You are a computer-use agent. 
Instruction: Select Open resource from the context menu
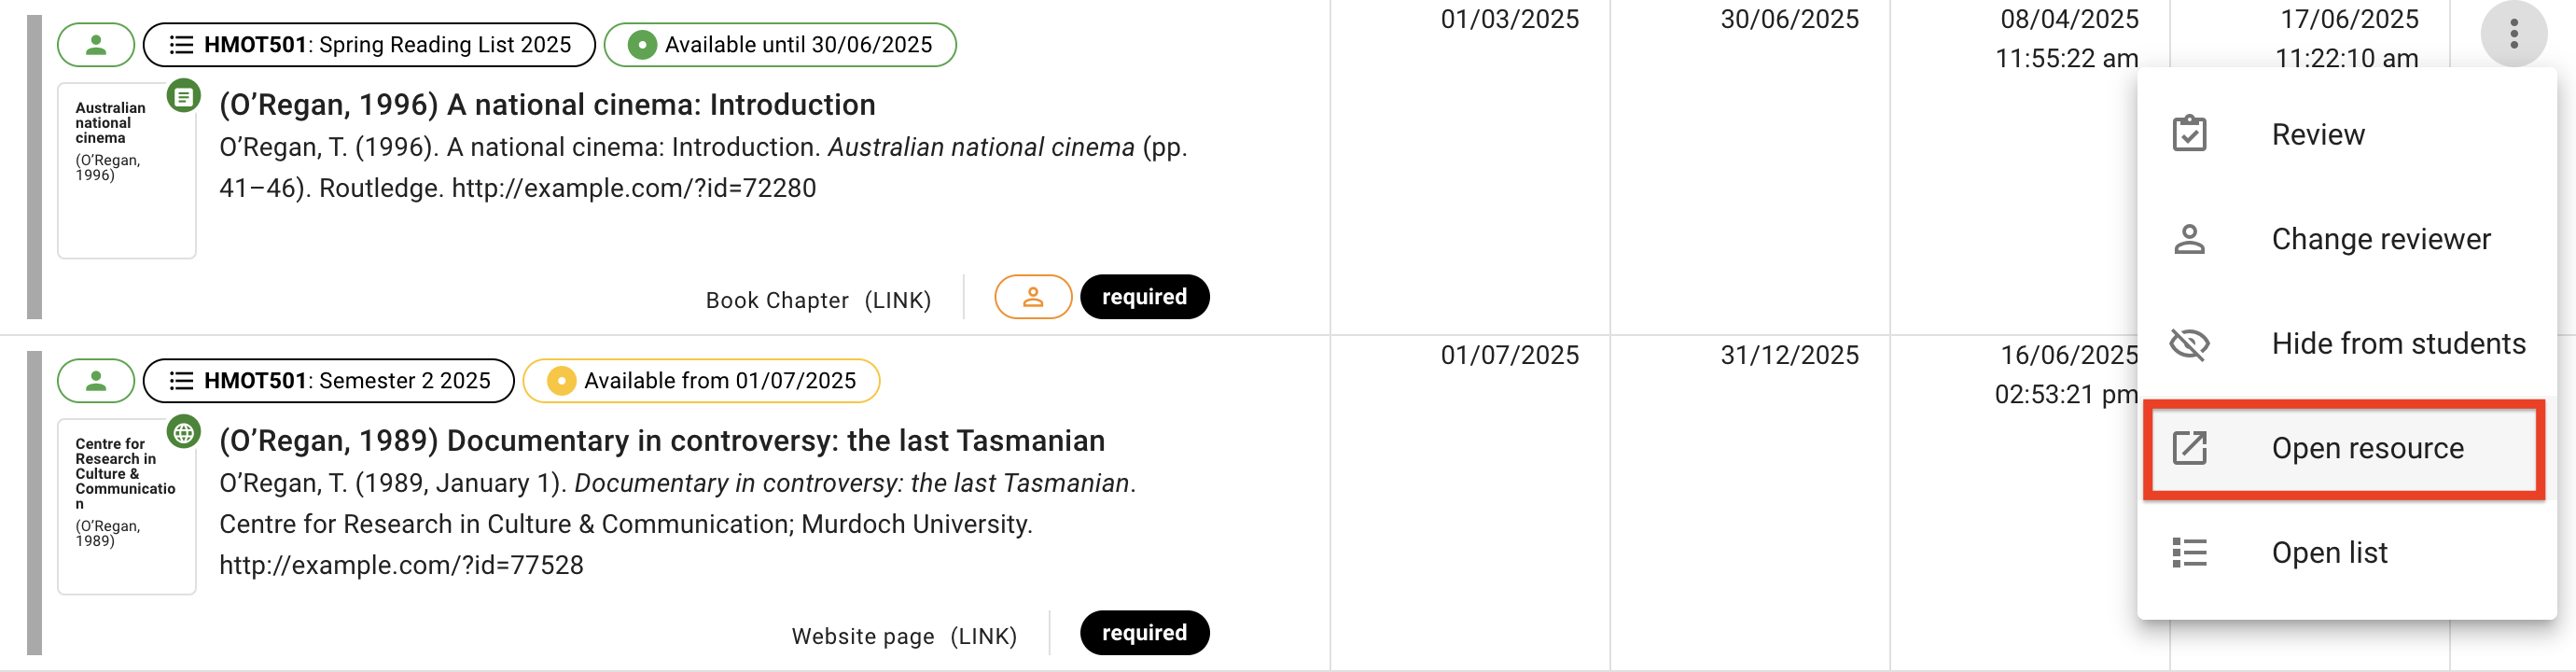tap(2367, 448)
